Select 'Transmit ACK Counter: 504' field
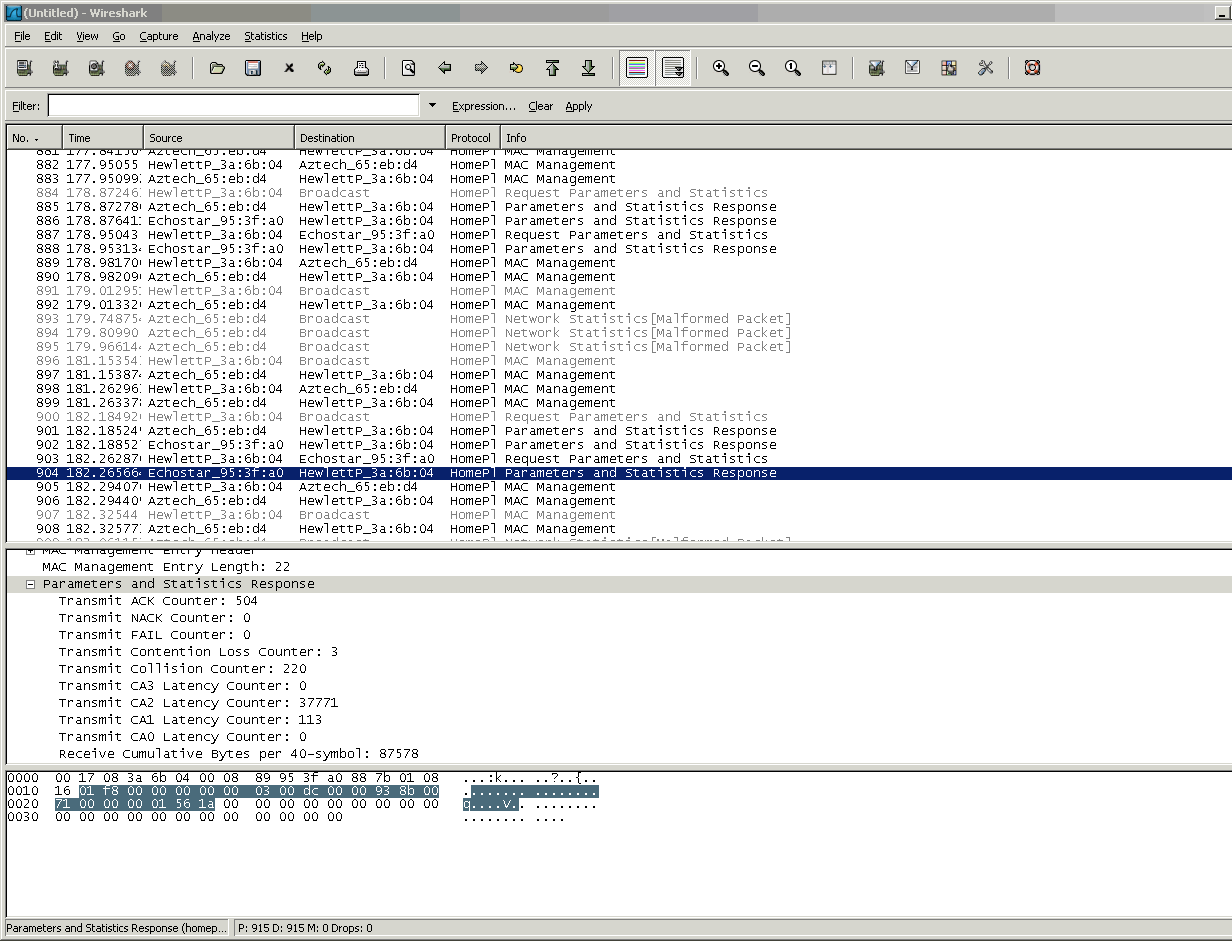The height and width of the screenshot is (941, 1232). click(158, 601)
